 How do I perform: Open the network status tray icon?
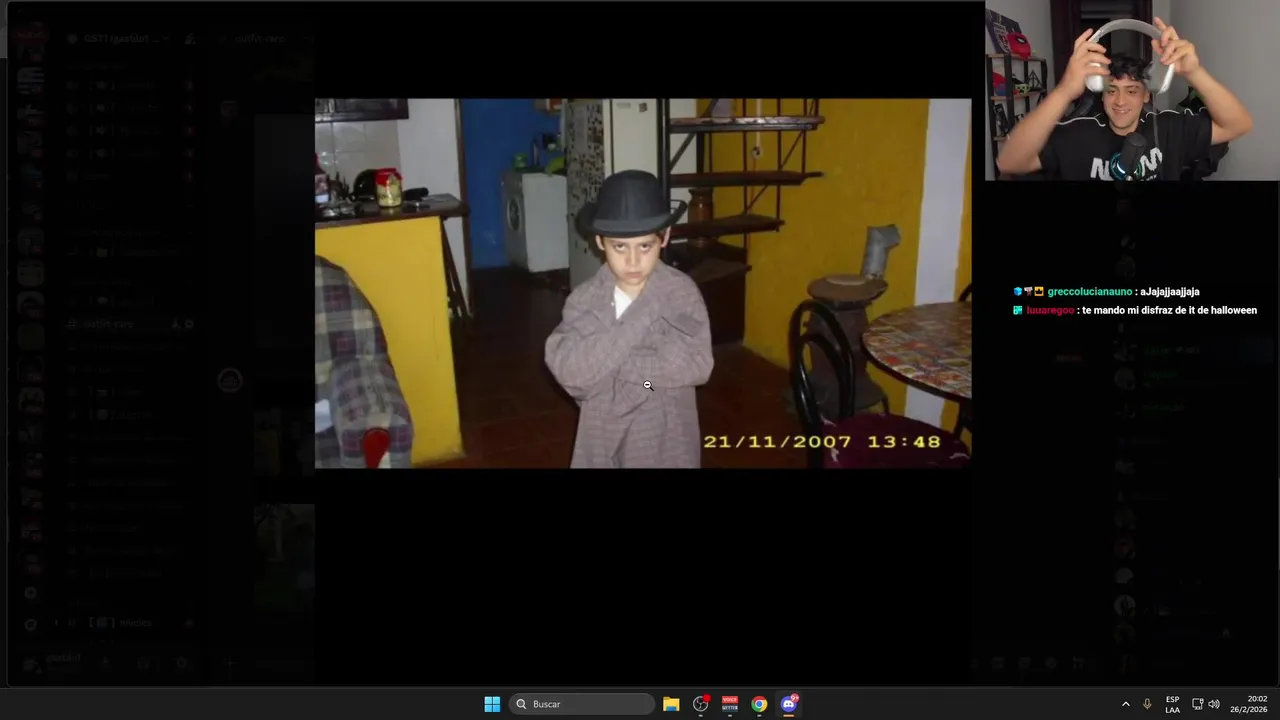coord(1197,704)
